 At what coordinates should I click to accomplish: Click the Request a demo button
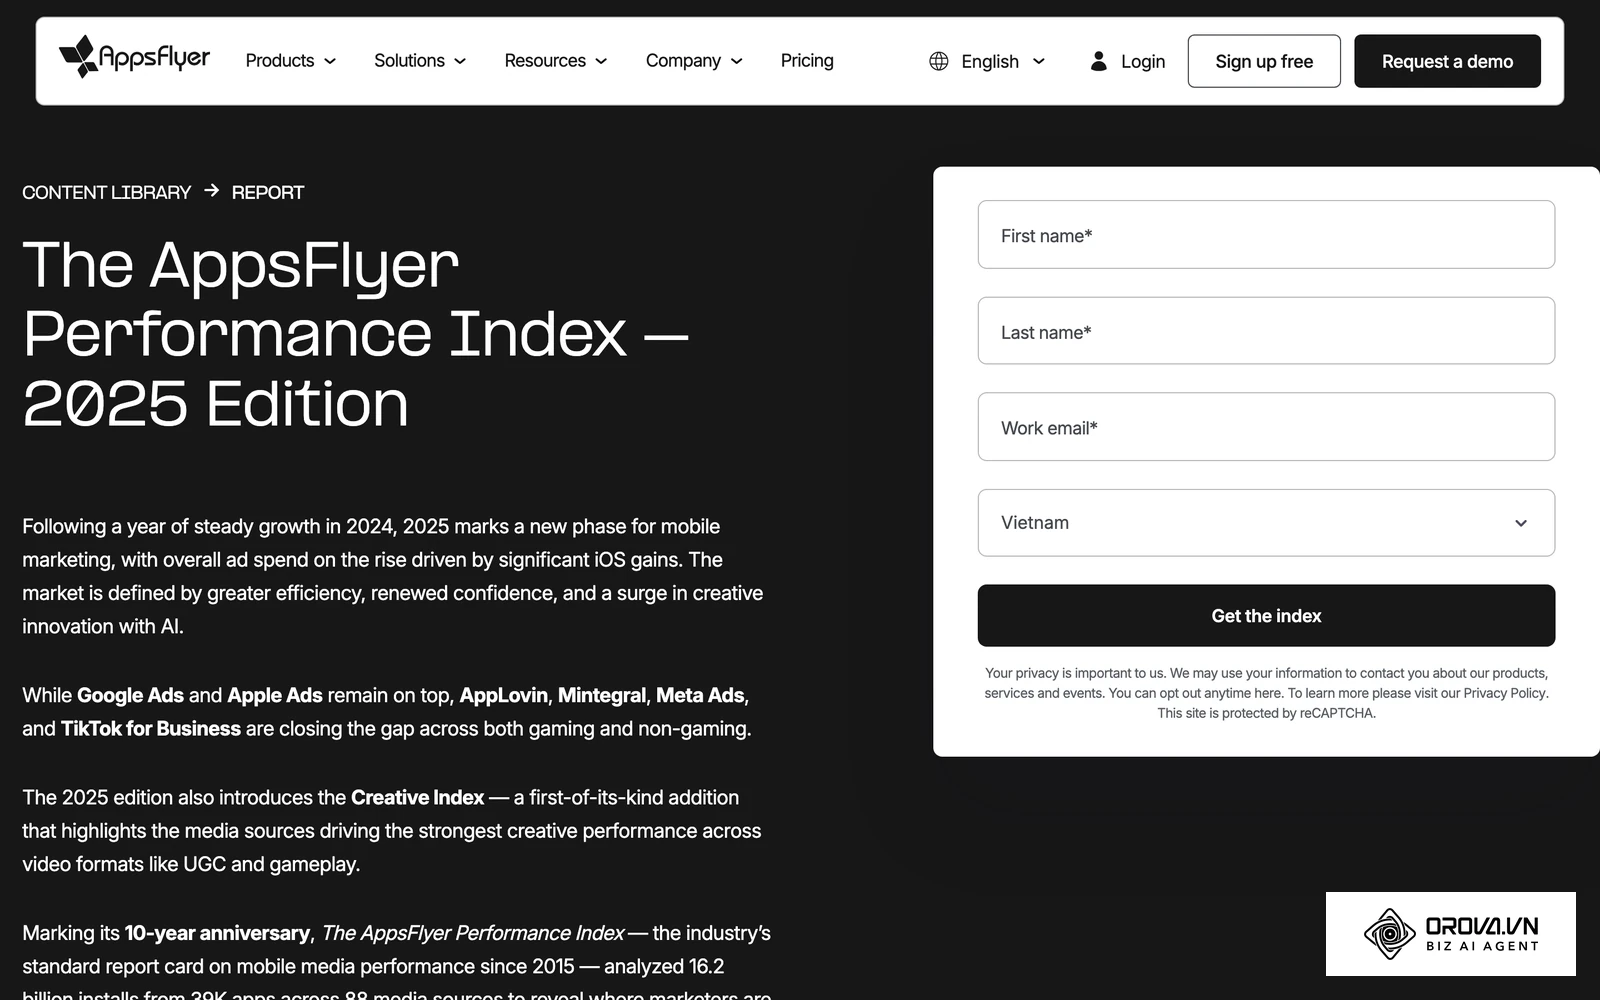pyautogui.click(x=1447, y=61)
